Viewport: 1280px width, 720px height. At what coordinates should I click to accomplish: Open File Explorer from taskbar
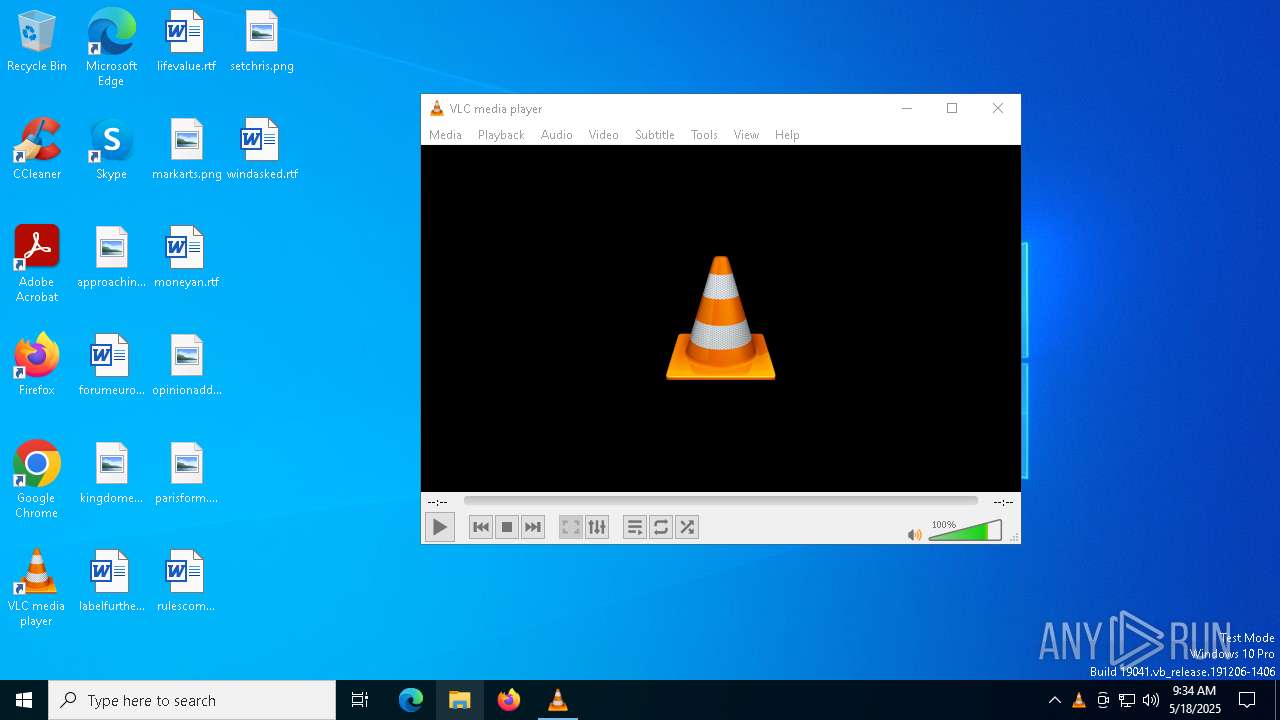tap(460, 700)
